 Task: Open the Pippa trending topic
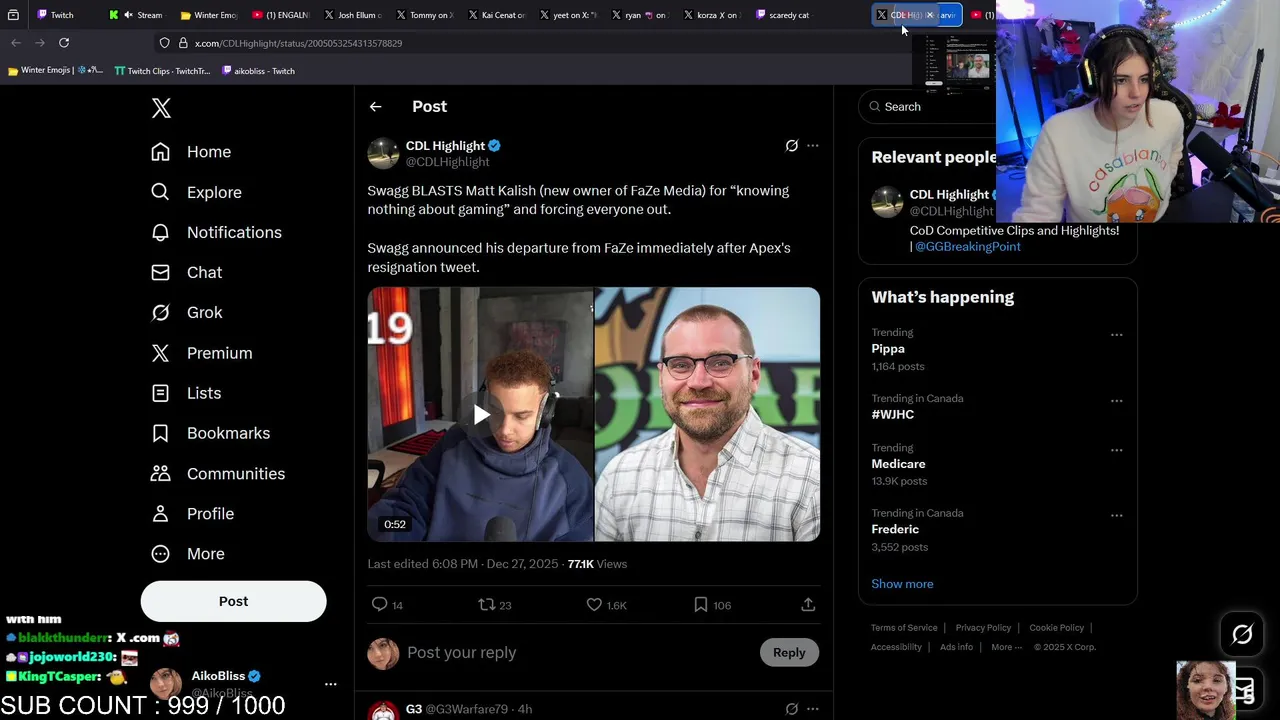tap(888, 349)
